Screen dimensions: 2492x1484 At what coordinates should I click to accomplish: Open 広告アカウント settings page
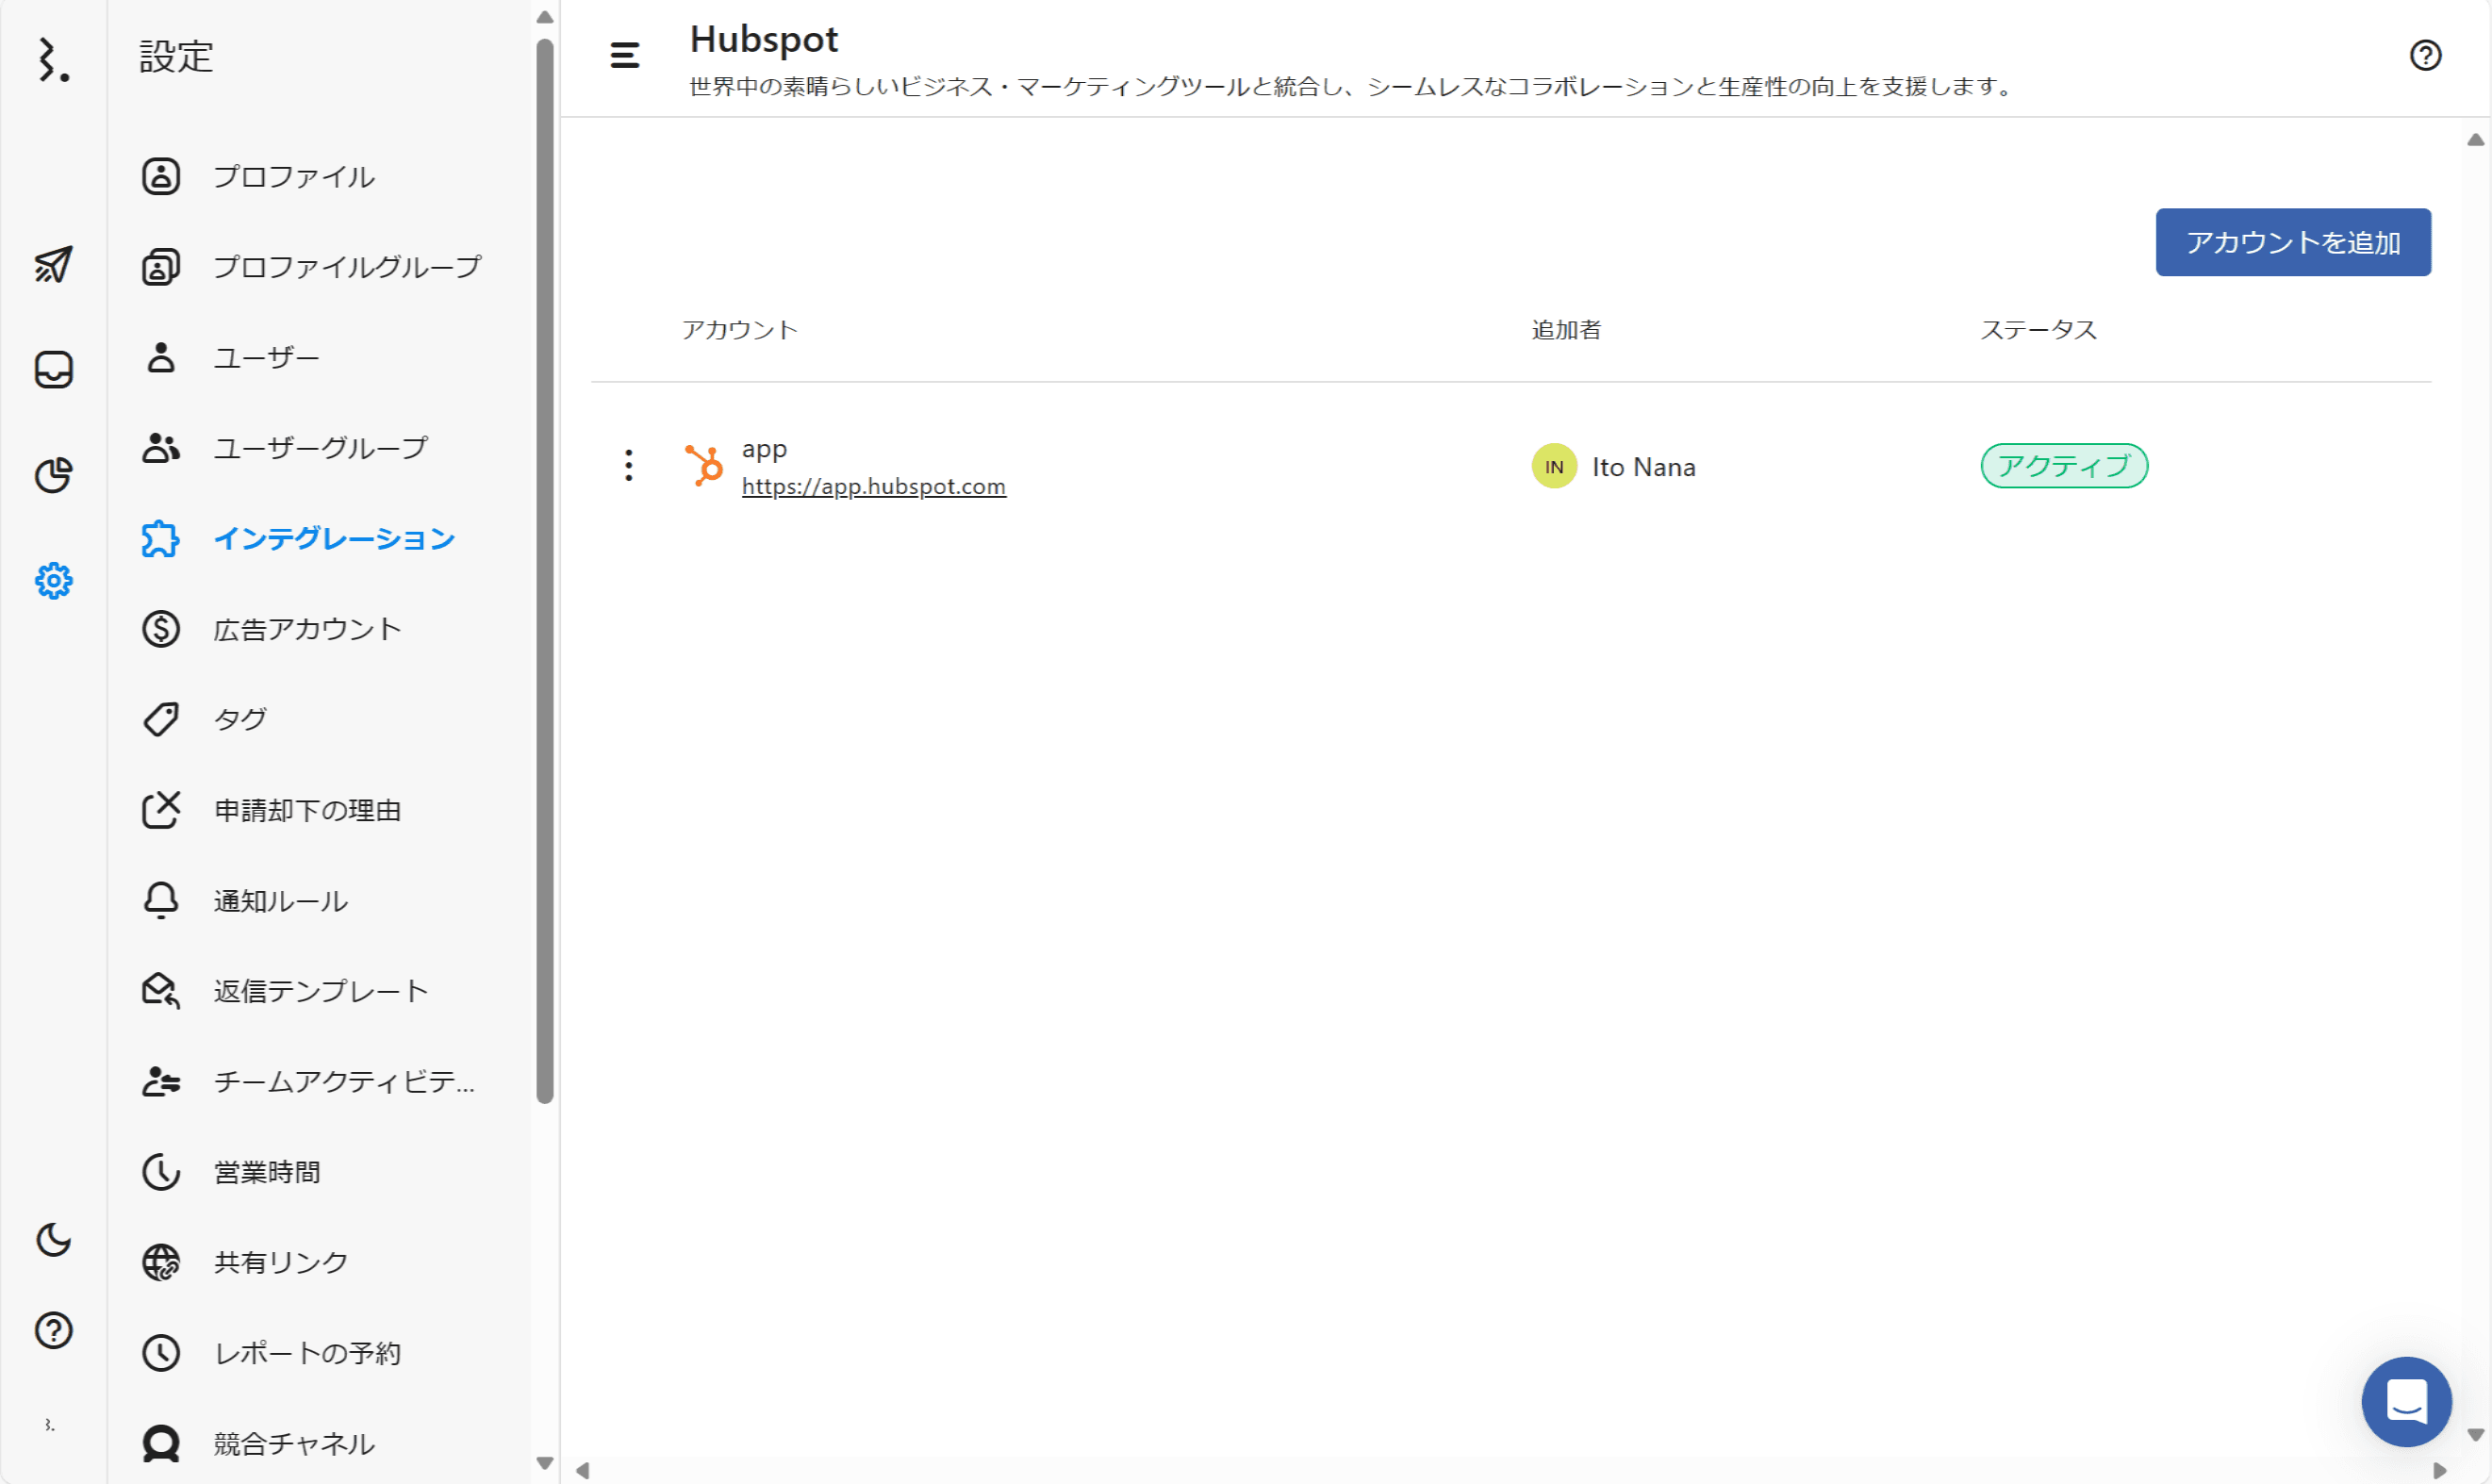307,629
